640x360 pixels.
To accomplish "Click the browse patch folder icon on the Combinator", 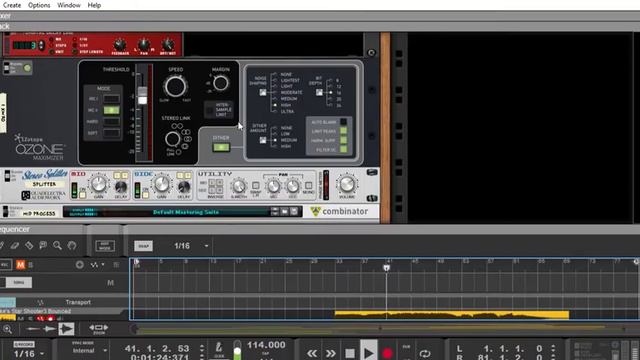I will [x=284, y=211].
